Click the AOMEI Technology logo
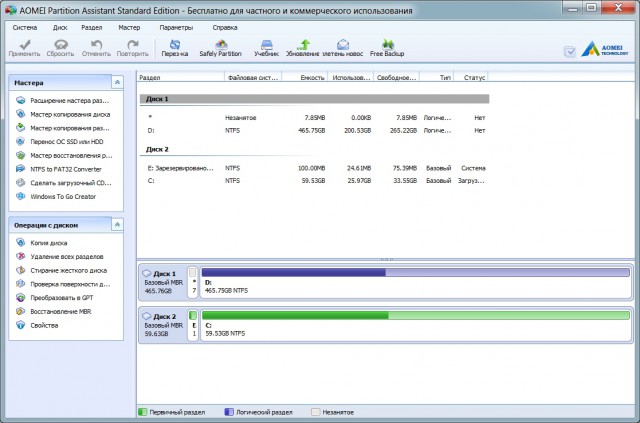 click(x=605, y=49)
